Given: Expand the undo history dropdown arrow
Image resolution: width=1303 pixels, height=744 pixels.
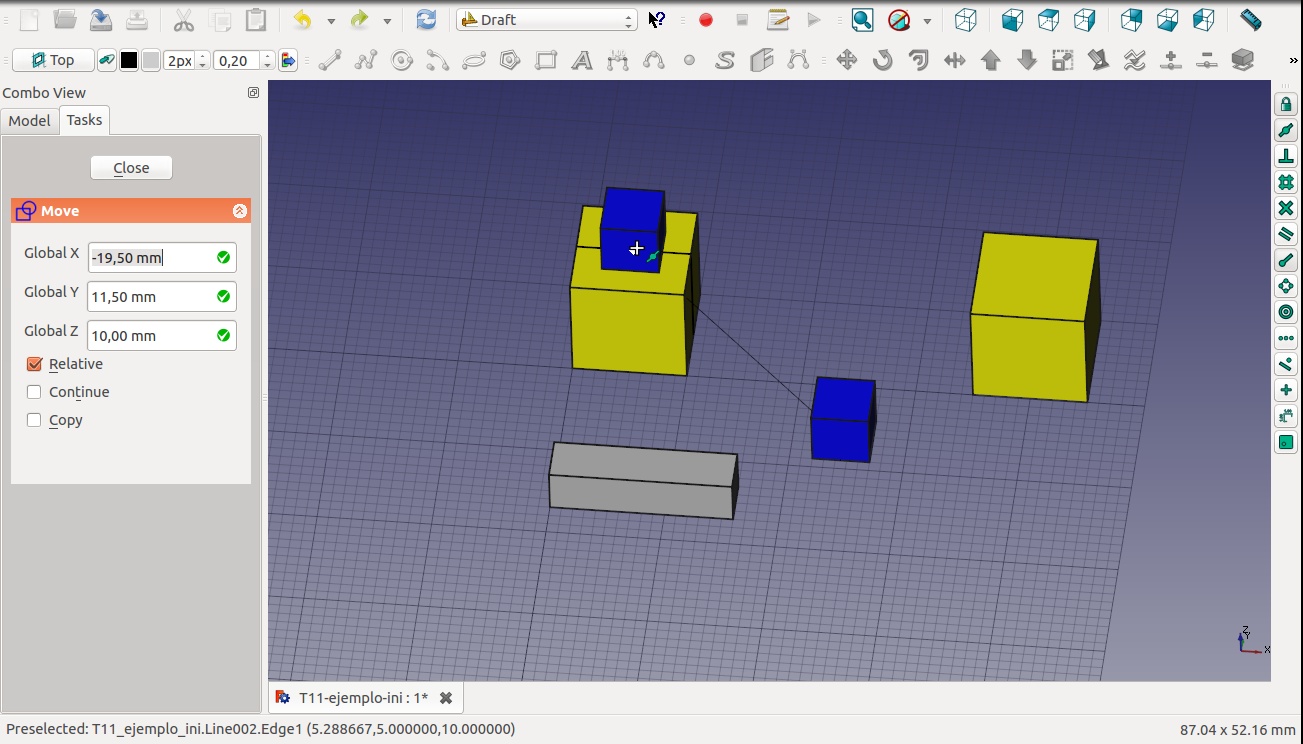Looking at the screenshot, I should 331,20.
